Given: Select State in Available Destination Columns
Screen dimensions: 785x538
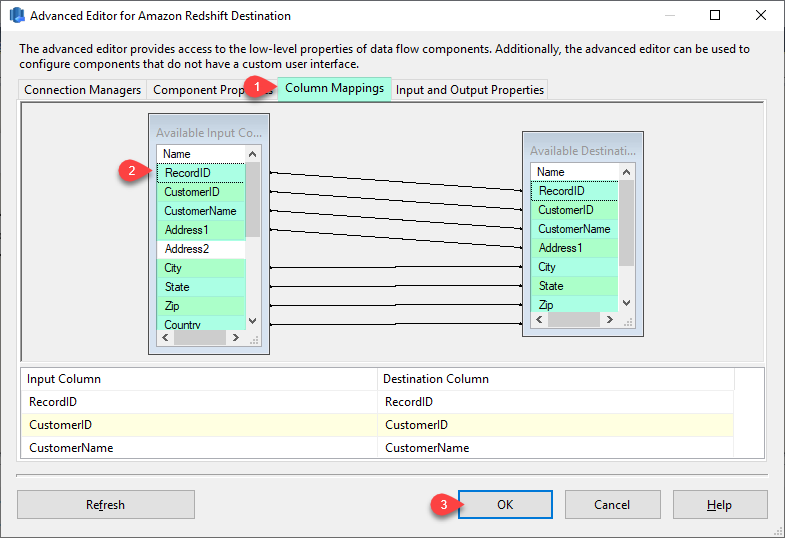Looking at the screenshot, I should point(575,286).
